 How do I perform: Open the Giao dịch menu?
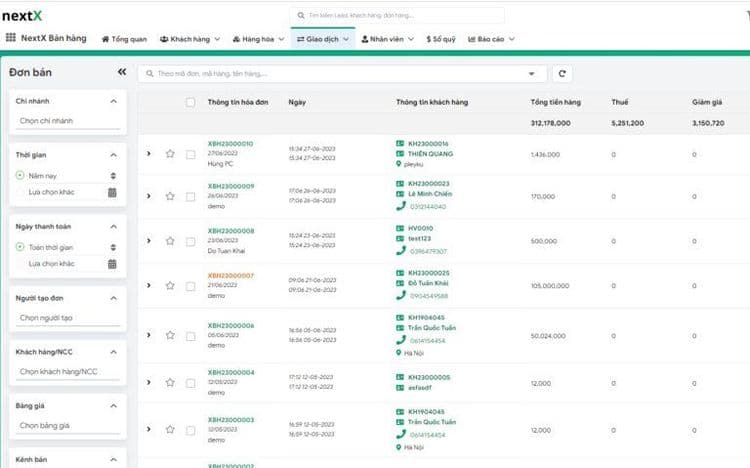(x=322, y=39)
